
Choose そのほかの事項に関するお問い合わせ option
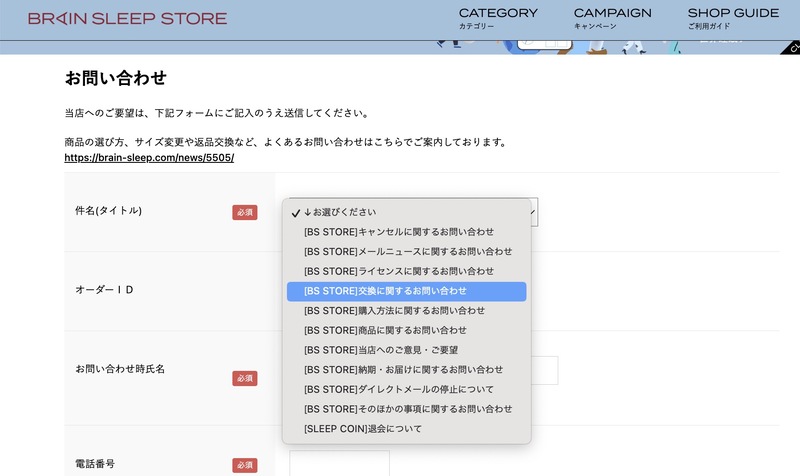pyautogui.click(x=407, y=409)
